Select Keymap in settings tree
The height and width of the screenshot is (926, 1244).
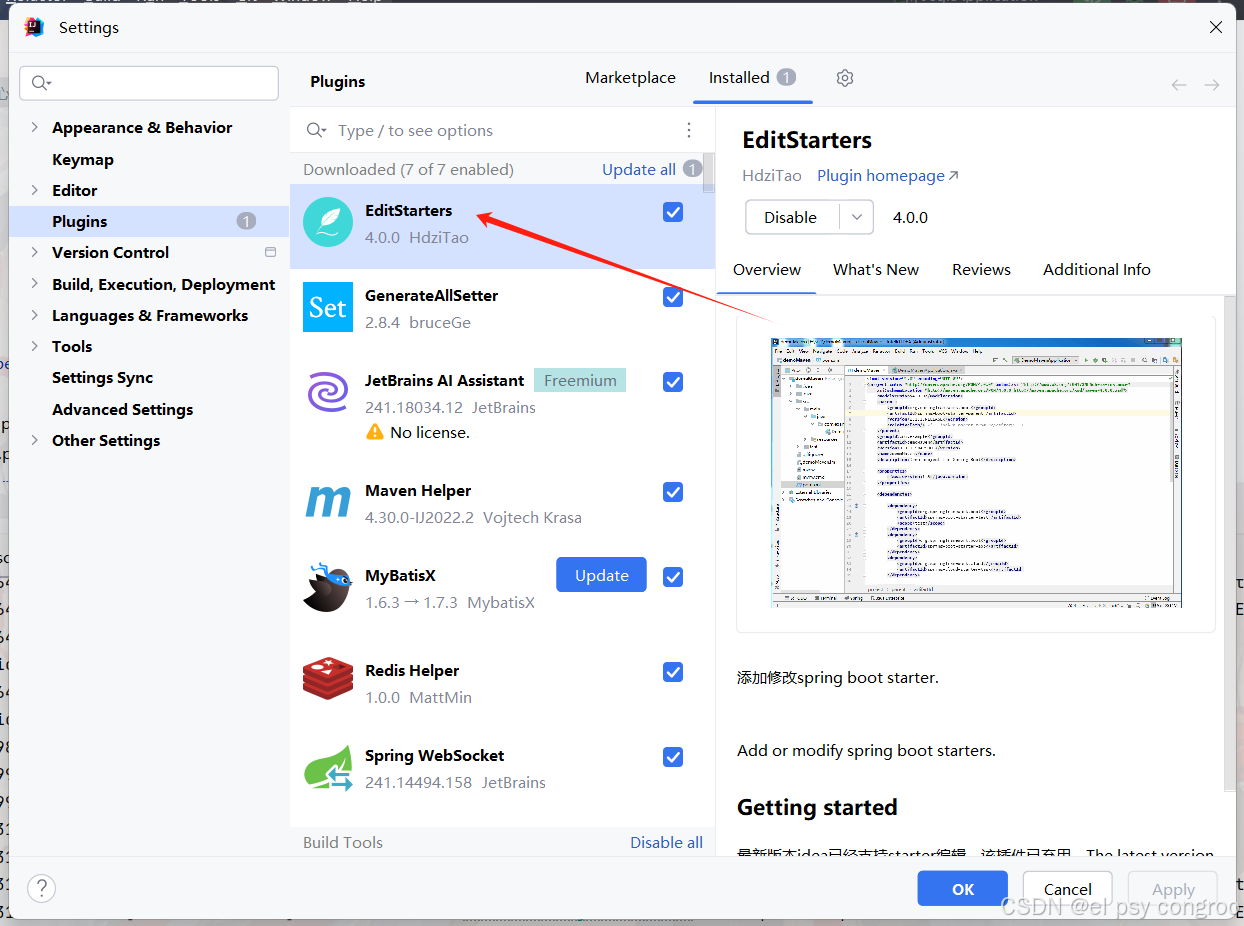[83, 159]
